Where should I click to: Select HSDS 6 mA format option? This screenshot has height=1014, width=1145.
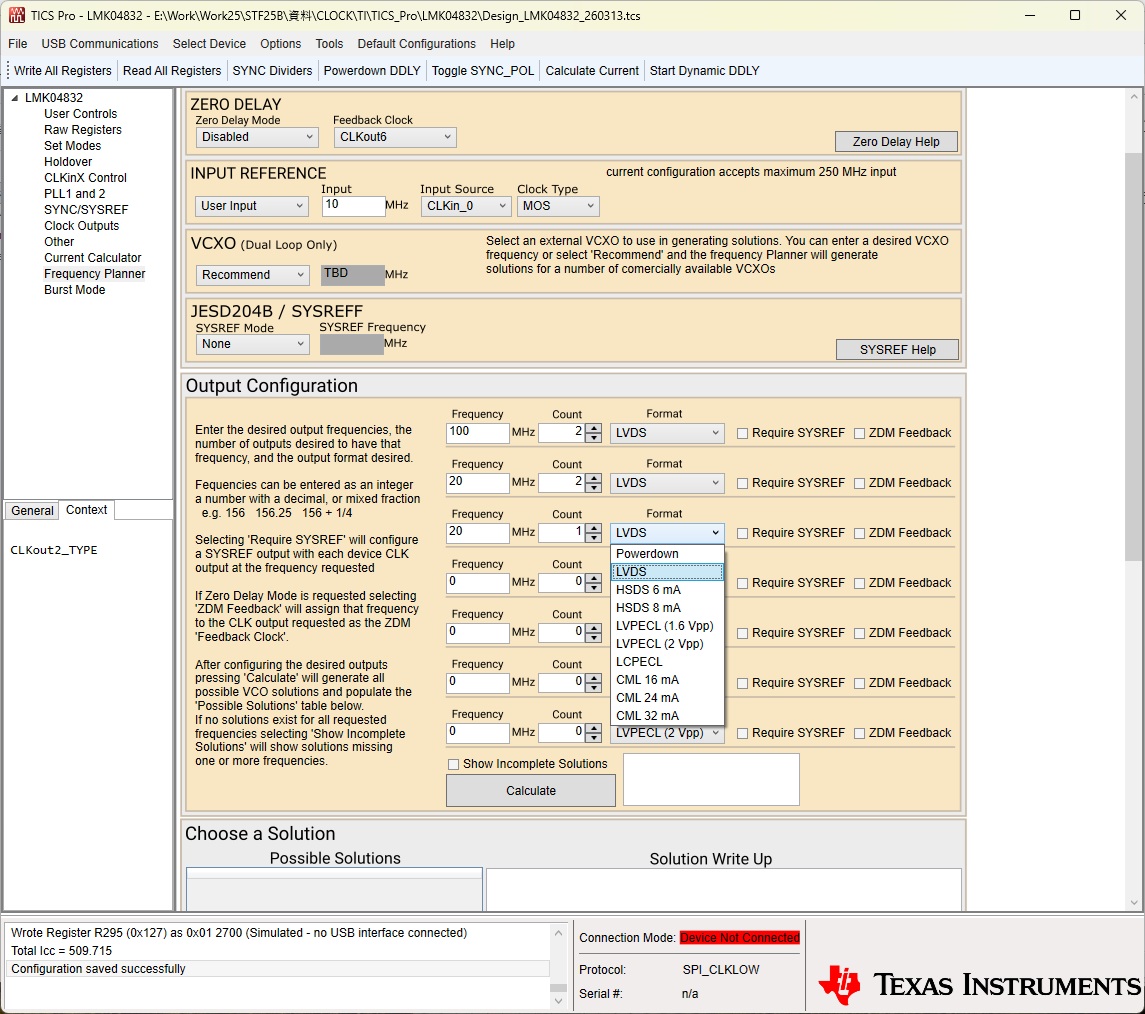(x=667, y=590)
